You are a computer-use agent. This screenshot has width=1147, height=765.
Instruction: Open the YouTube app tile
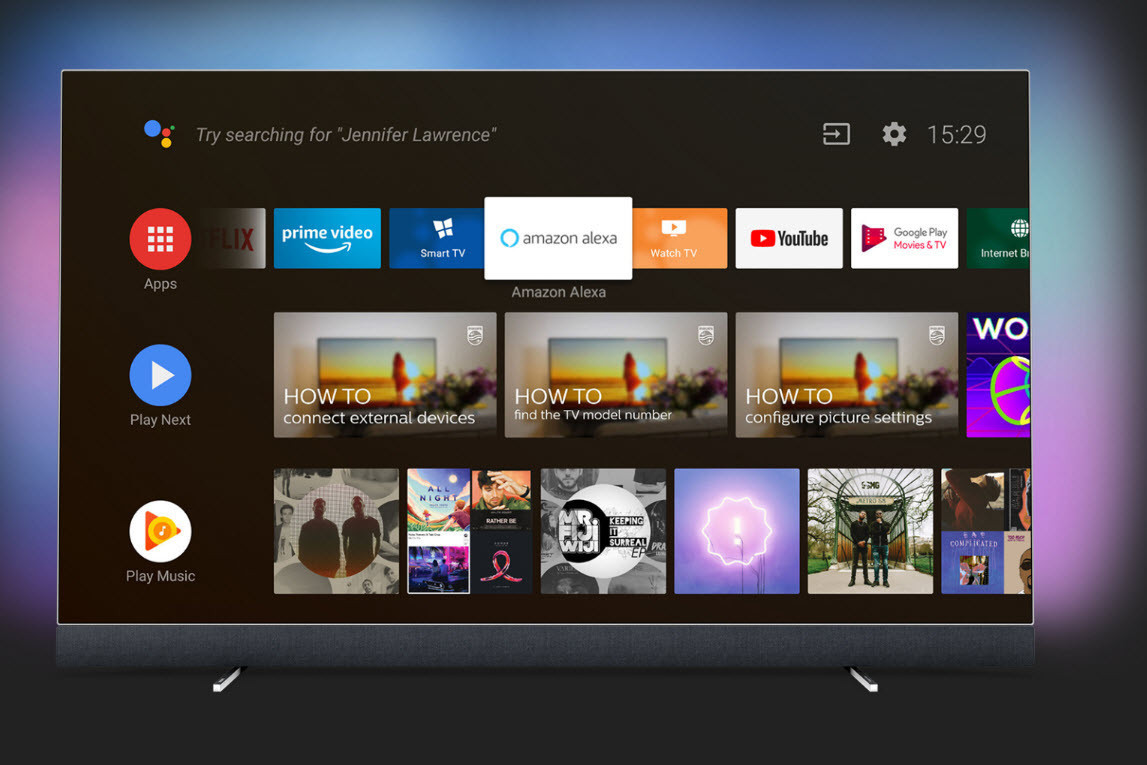pyautogui.click(x=789, y=238)
